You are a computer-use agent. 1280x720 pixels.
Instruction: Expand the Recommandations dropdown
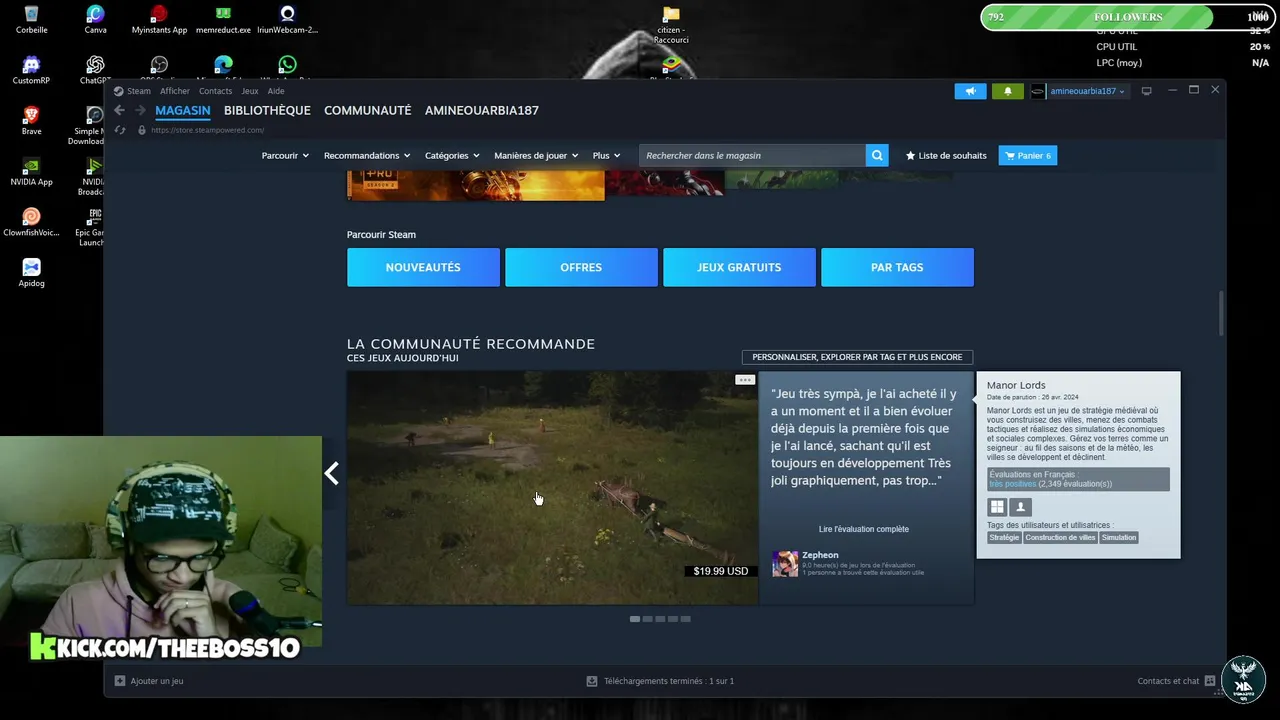367,155
